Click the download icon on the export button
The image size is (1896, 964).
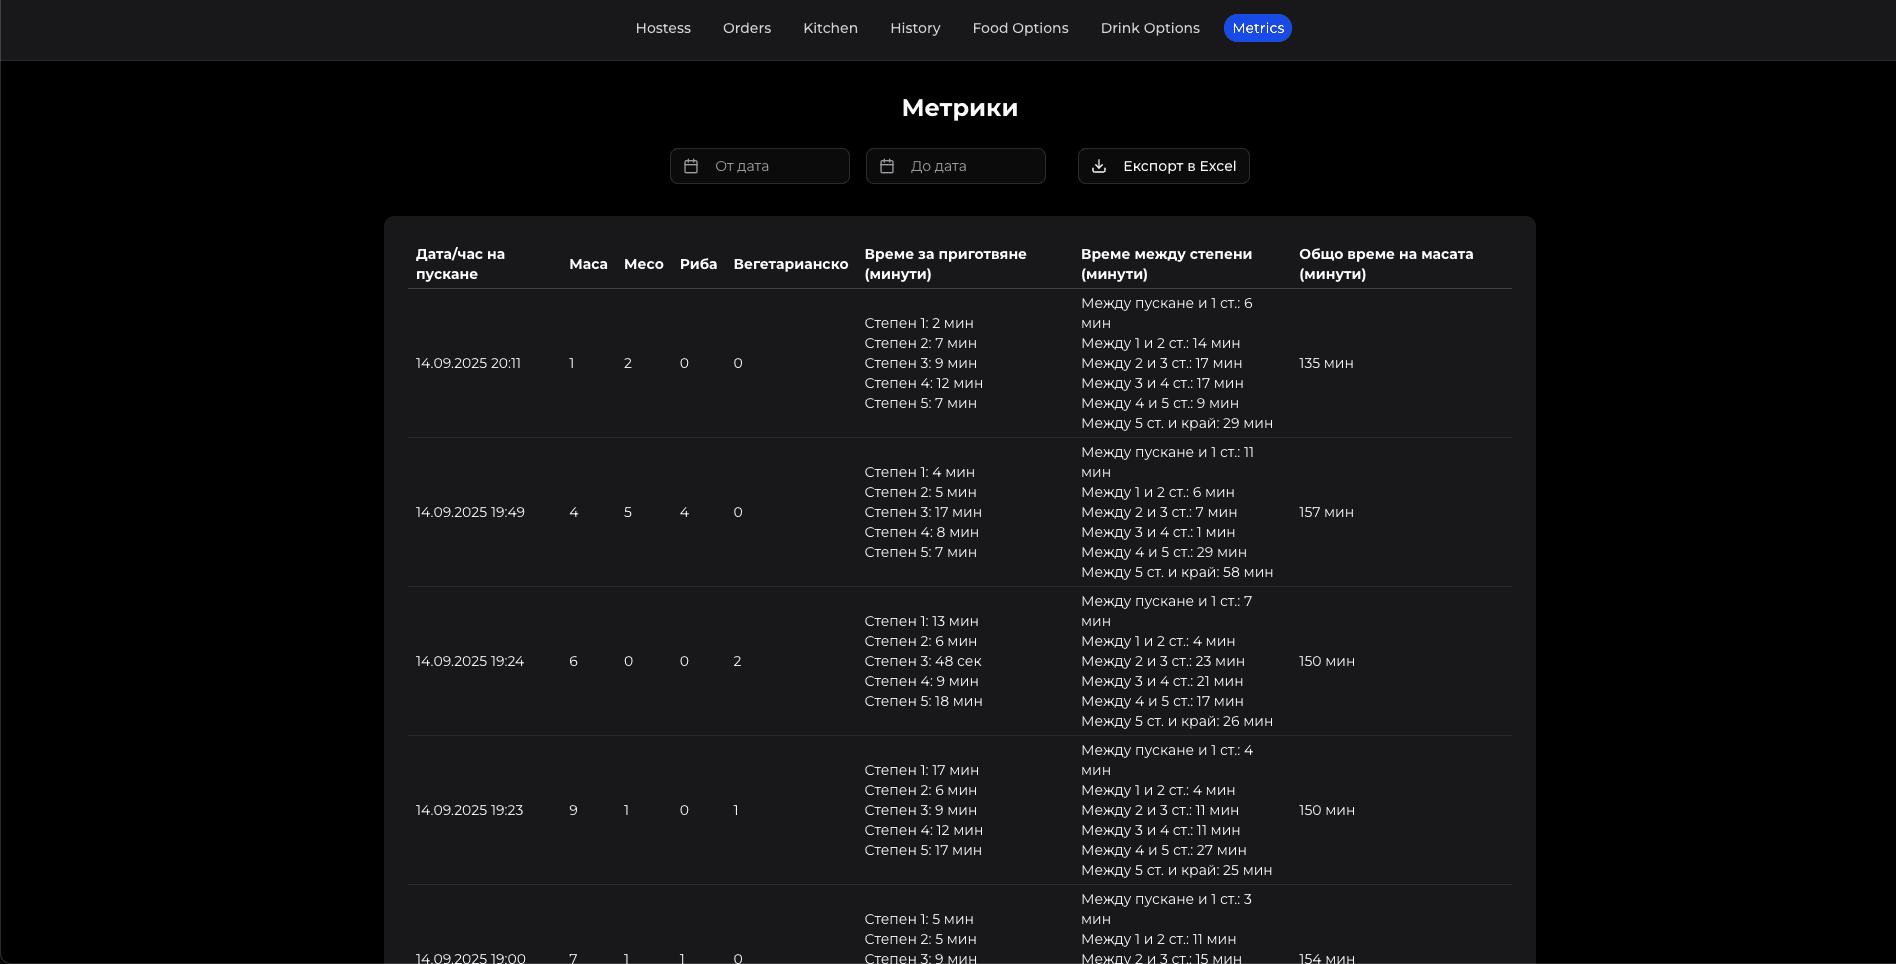pos(1099,166)
